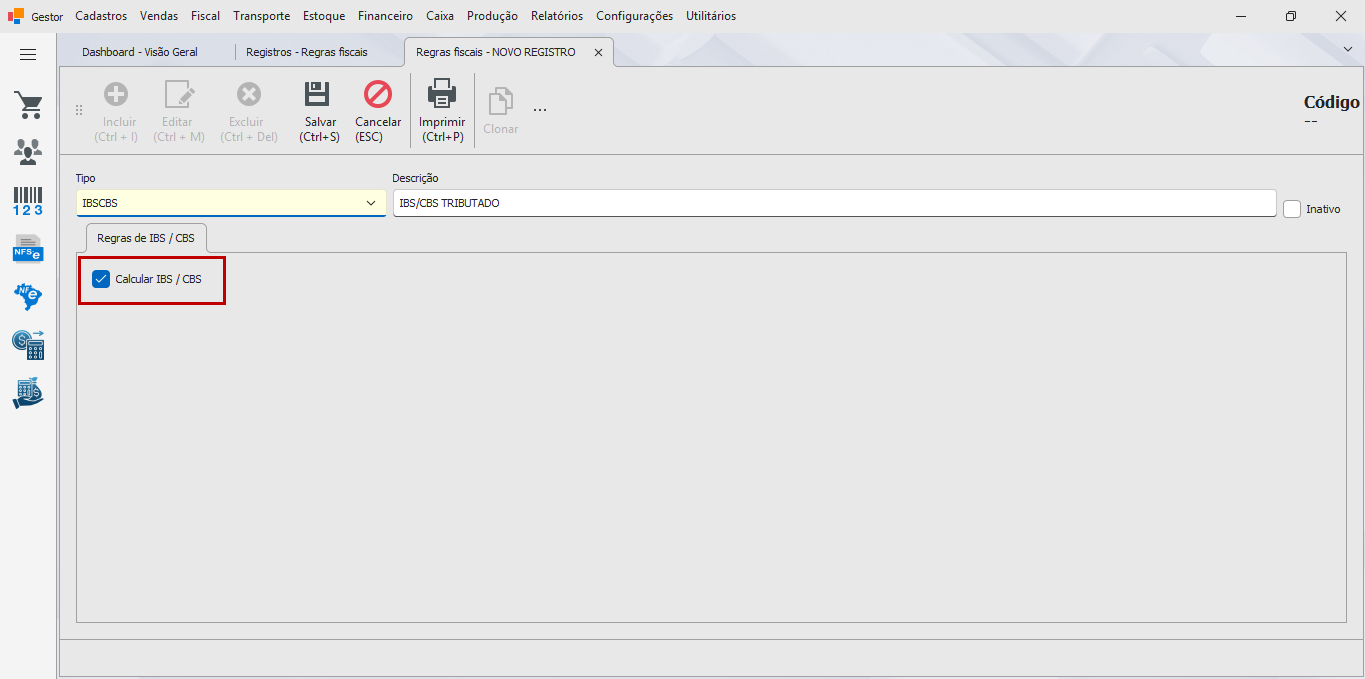Expand the tab list chevron at top right
The height and width of the screenshot is (679, 1365).
[1347, 48]
